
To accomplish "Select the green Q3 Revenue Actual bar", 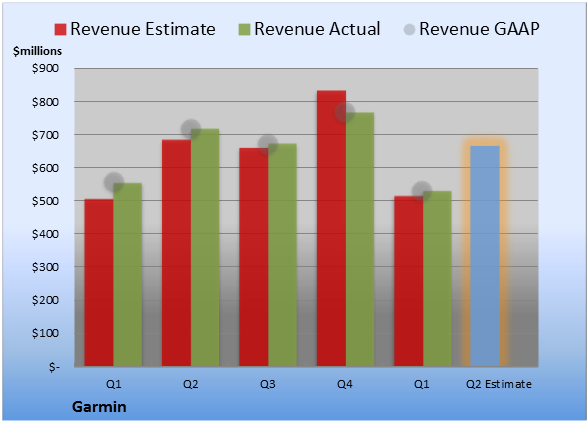I will point(282,255).
